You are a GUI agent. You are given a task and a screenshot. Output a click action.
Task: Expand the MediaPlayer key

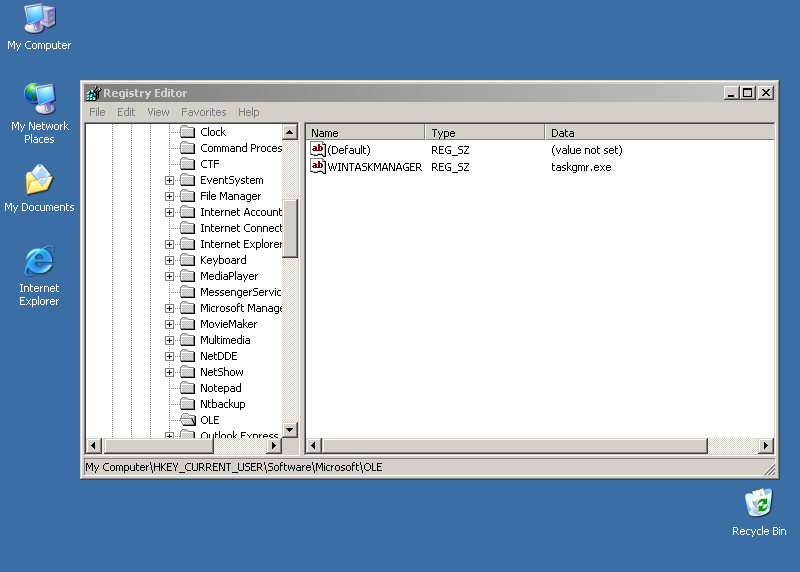click(x=169, y=277)
